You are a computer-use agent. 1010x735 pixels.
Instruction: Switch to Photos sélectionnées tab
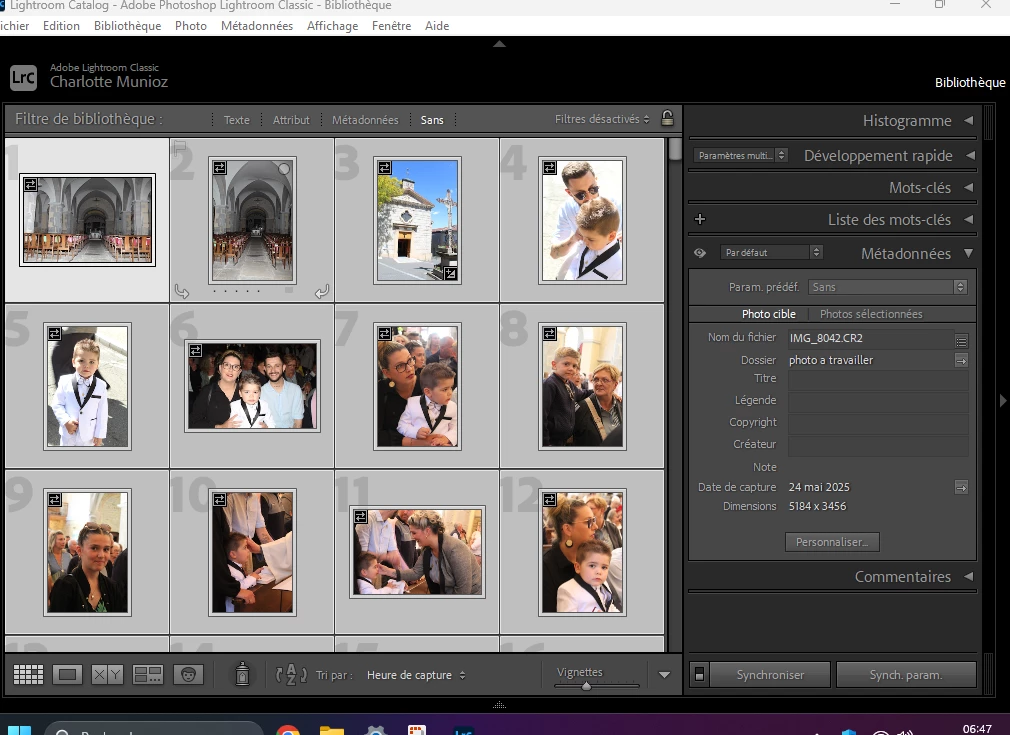pos(871,314)
